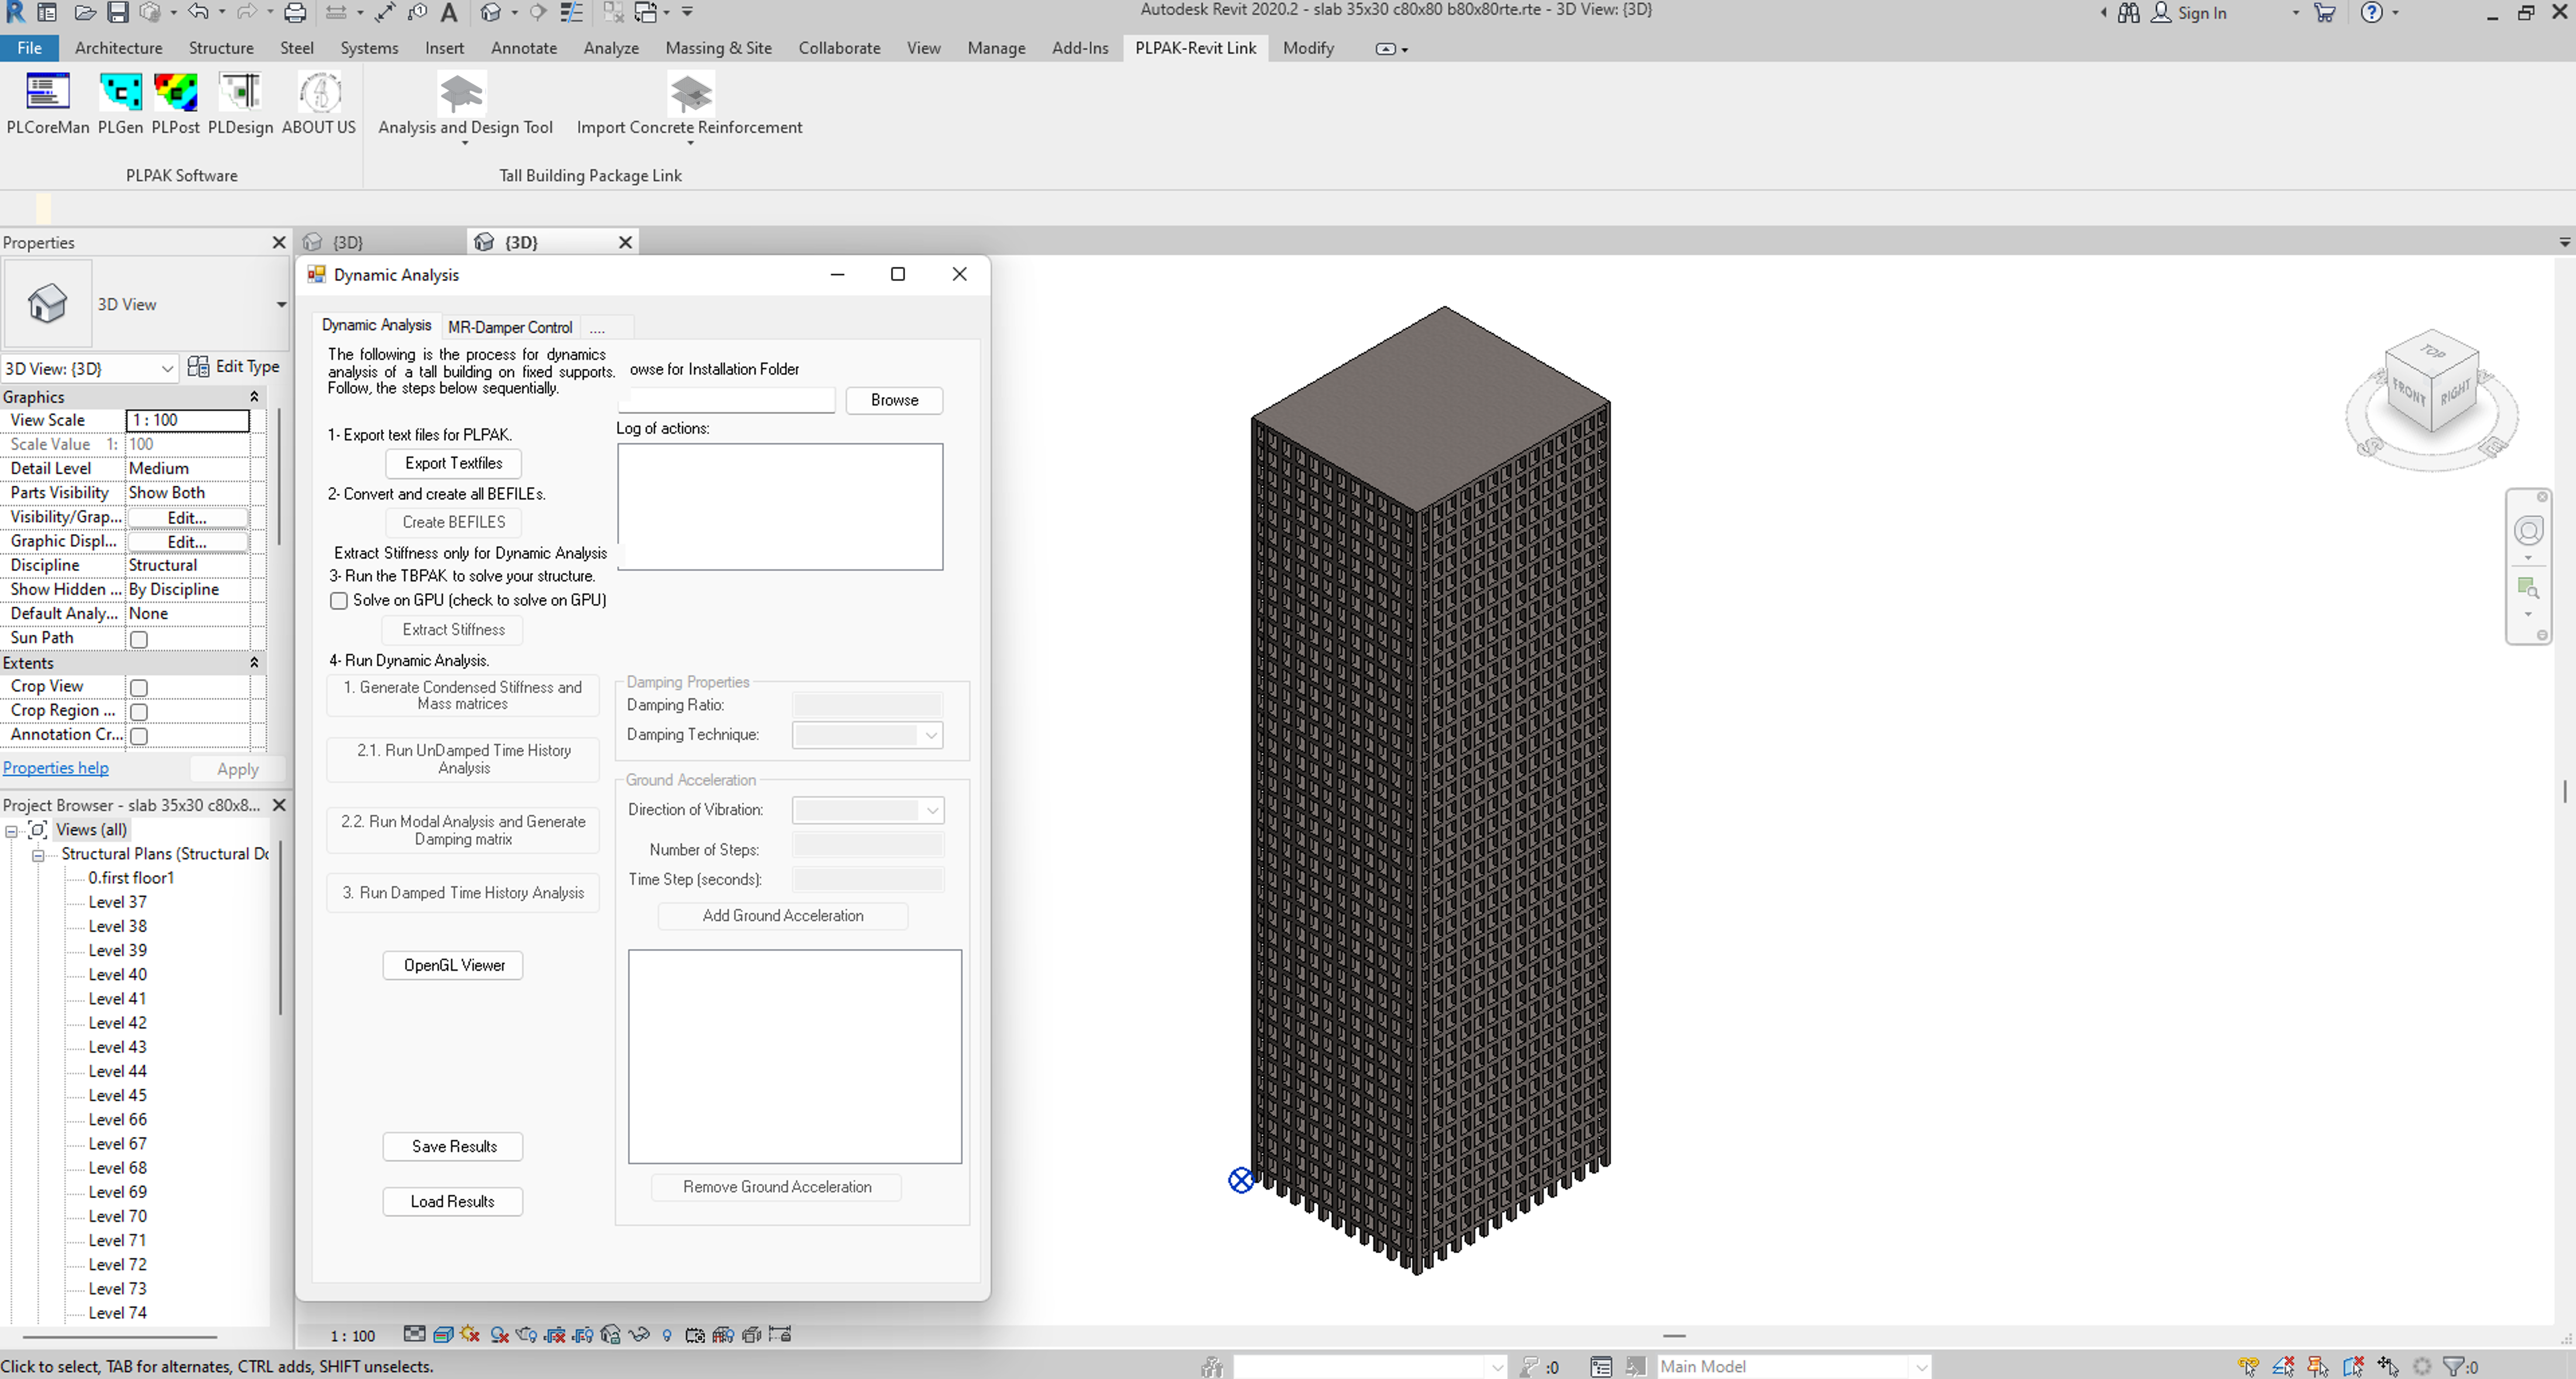Click Reveal Hidden Elements bulb icon
This screenshot has width=2576, height=1379.
[667, 1334]
